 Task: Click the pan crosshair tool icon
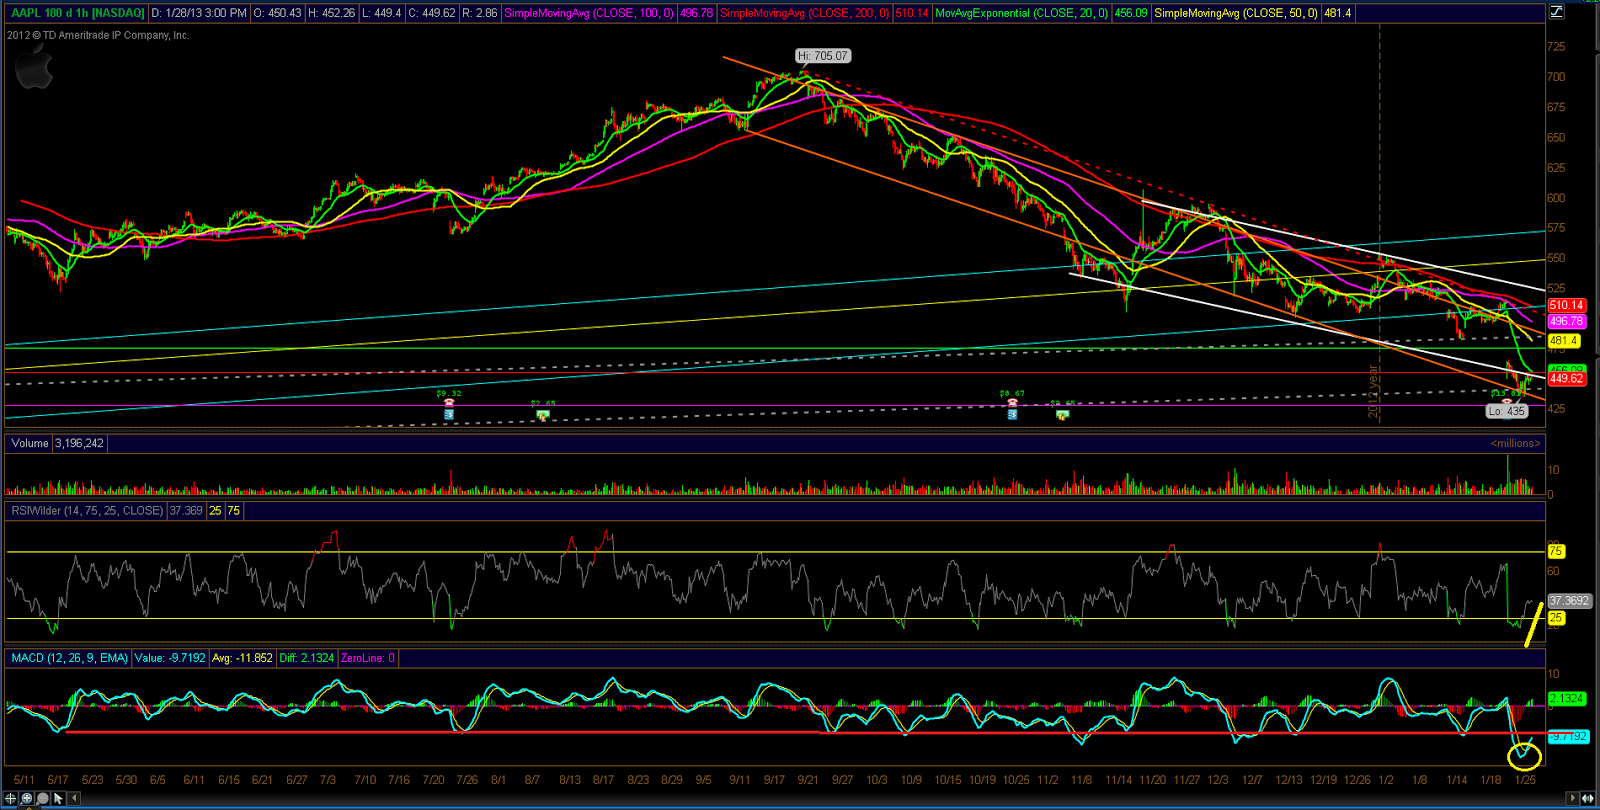[10, 798]
